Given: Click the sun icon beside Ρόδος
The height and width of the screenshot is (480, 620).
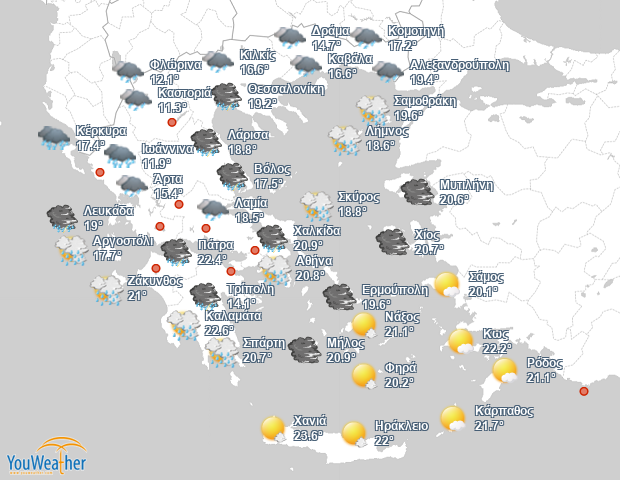Looking at the screenshot, I should tap(505, 370).
